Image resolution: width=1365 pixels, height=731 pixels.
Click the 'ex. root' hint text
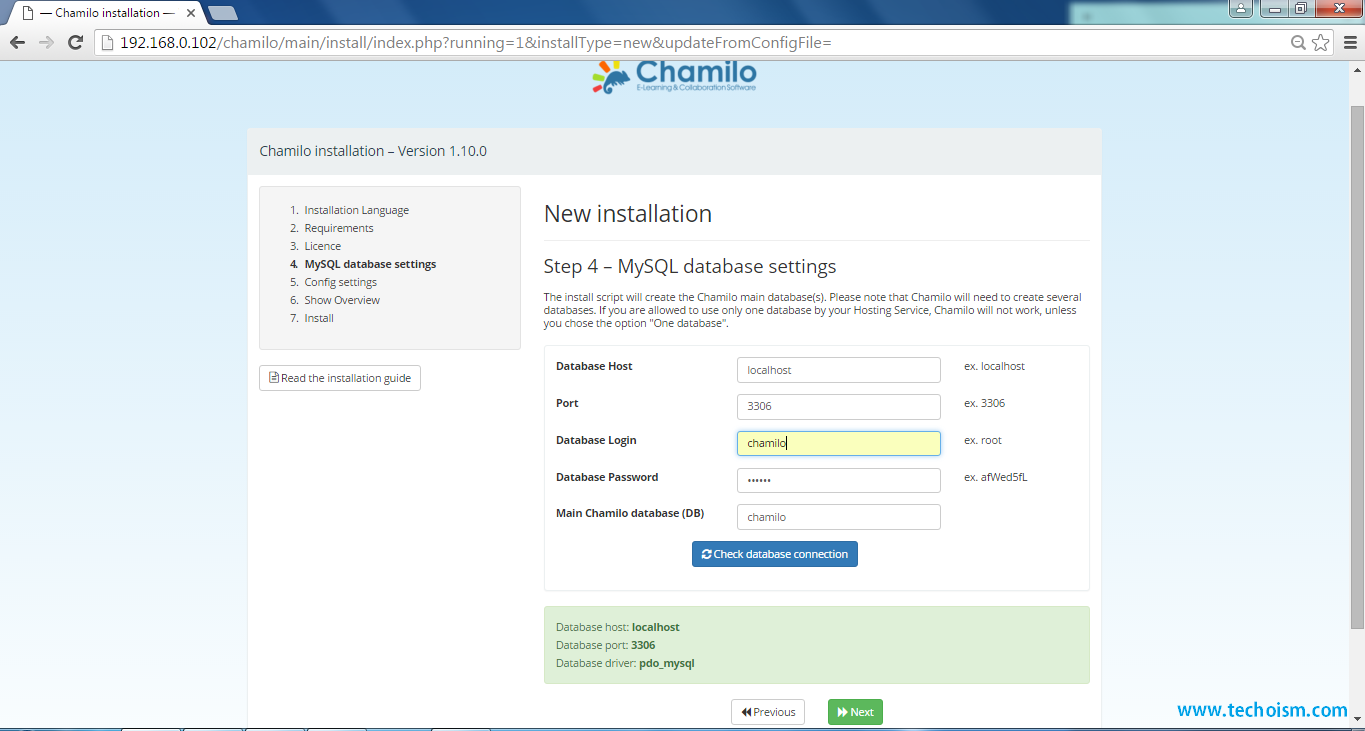pos(982,440)
